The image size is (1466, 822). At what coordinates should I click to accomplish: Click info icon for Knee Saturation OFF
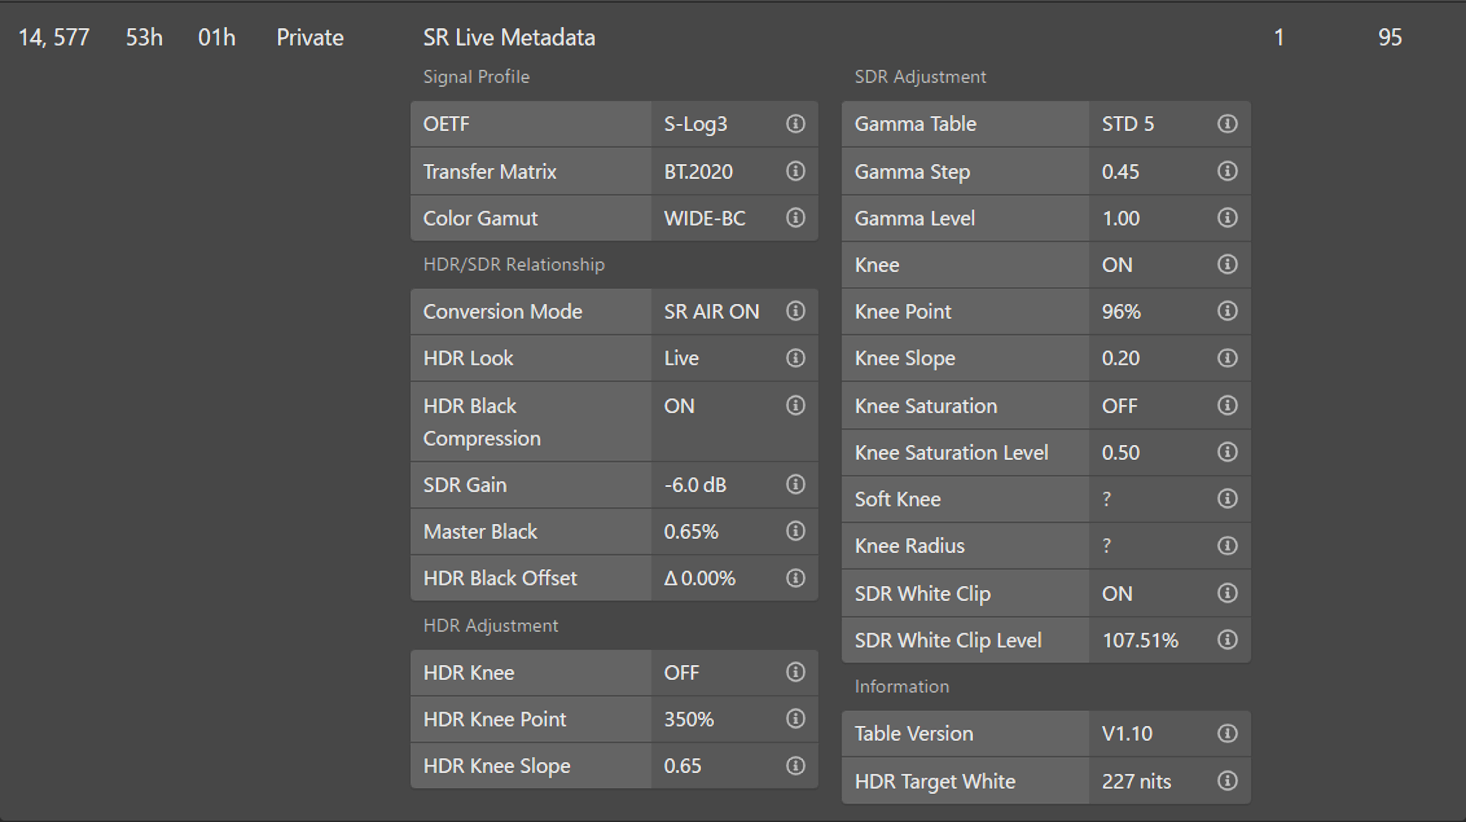(x=1227, y=405)
